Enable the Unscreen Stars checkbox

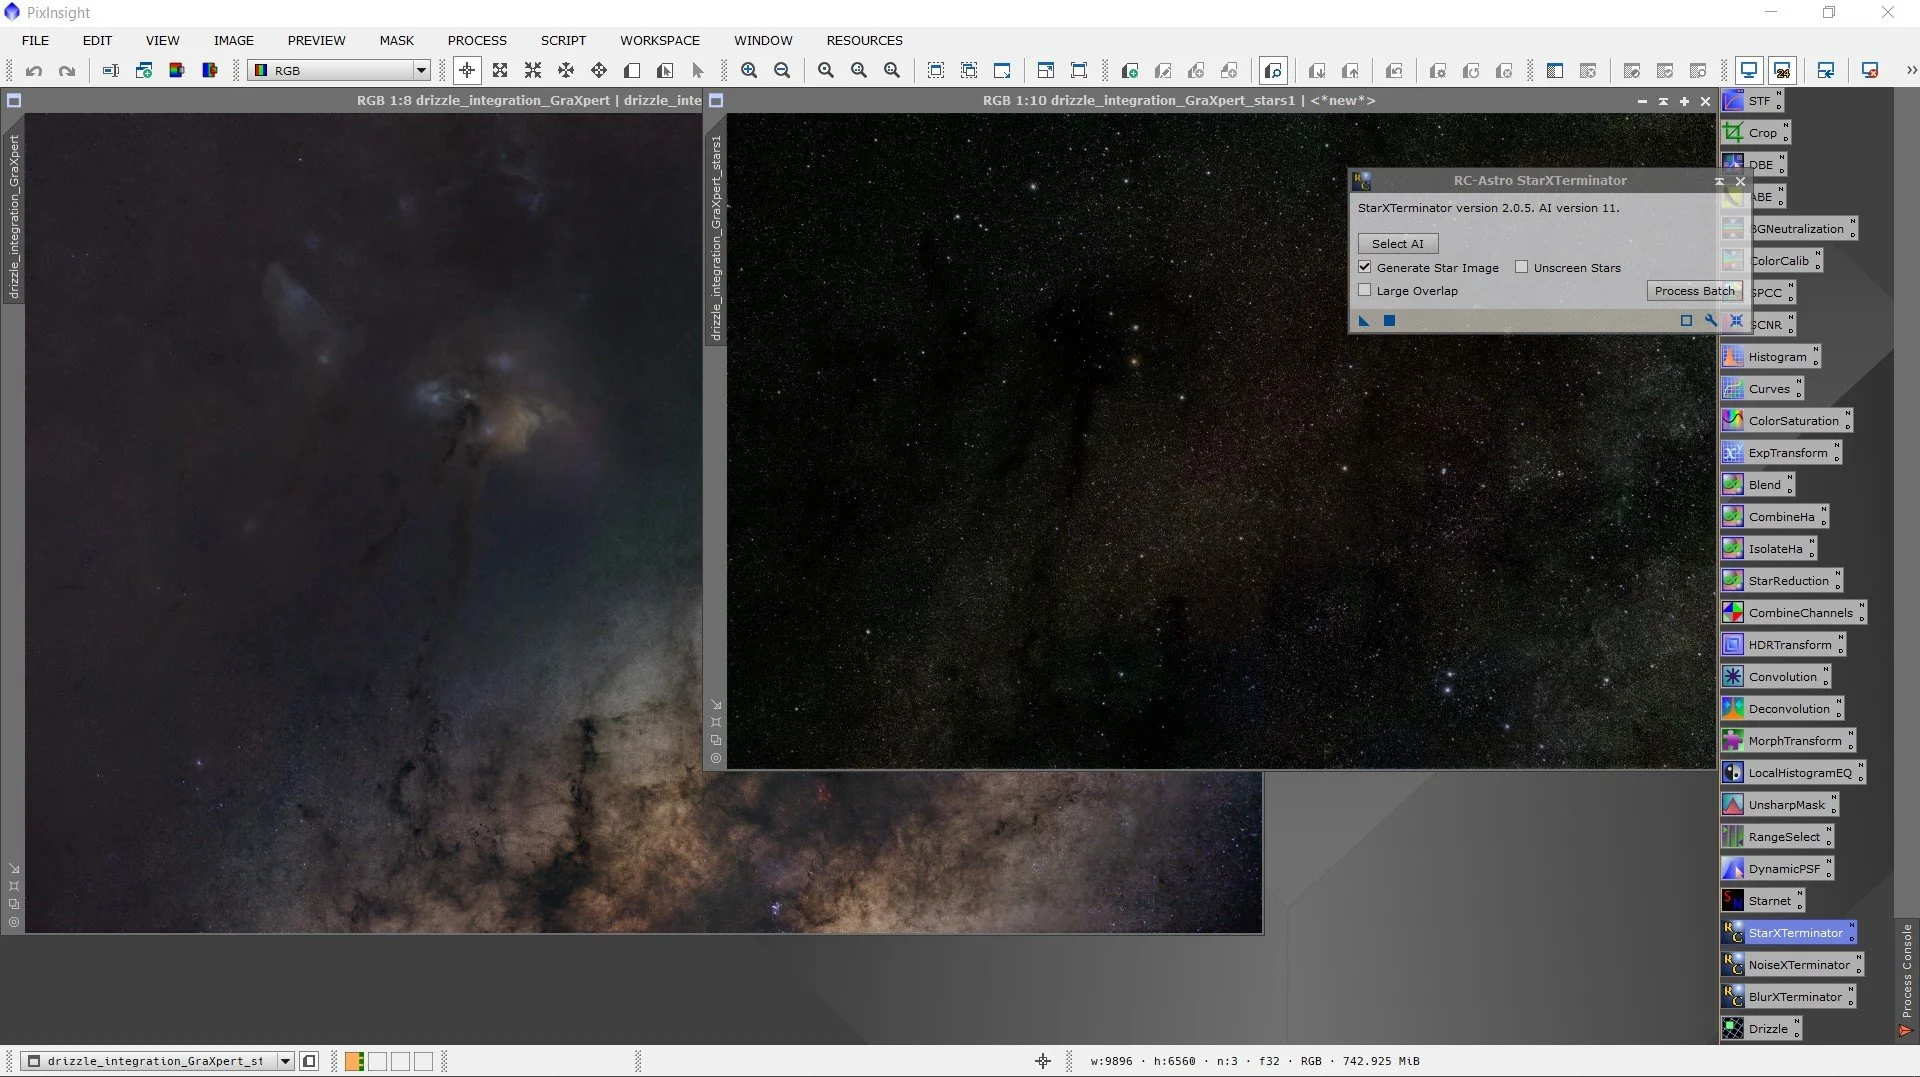1522,267
